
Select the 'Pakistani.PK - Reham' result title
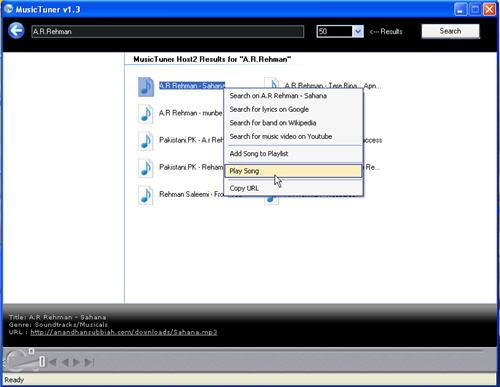(x=191, y=167)
